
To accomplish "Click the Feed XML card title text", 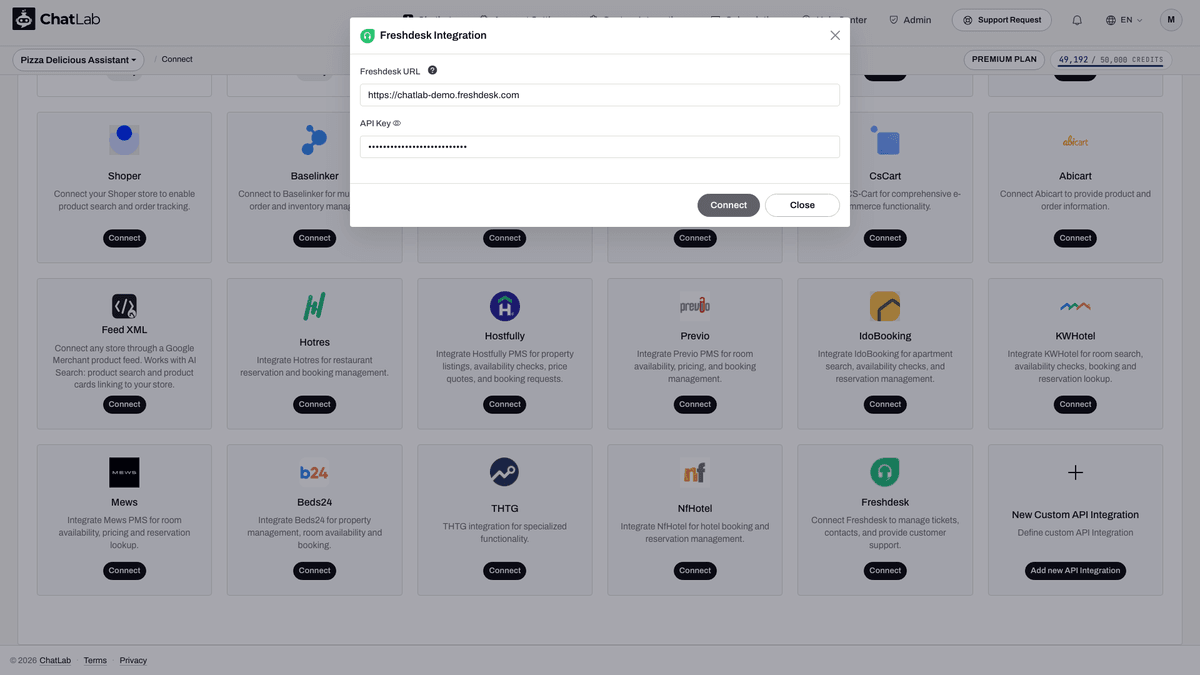I will [x=124, y=330].
